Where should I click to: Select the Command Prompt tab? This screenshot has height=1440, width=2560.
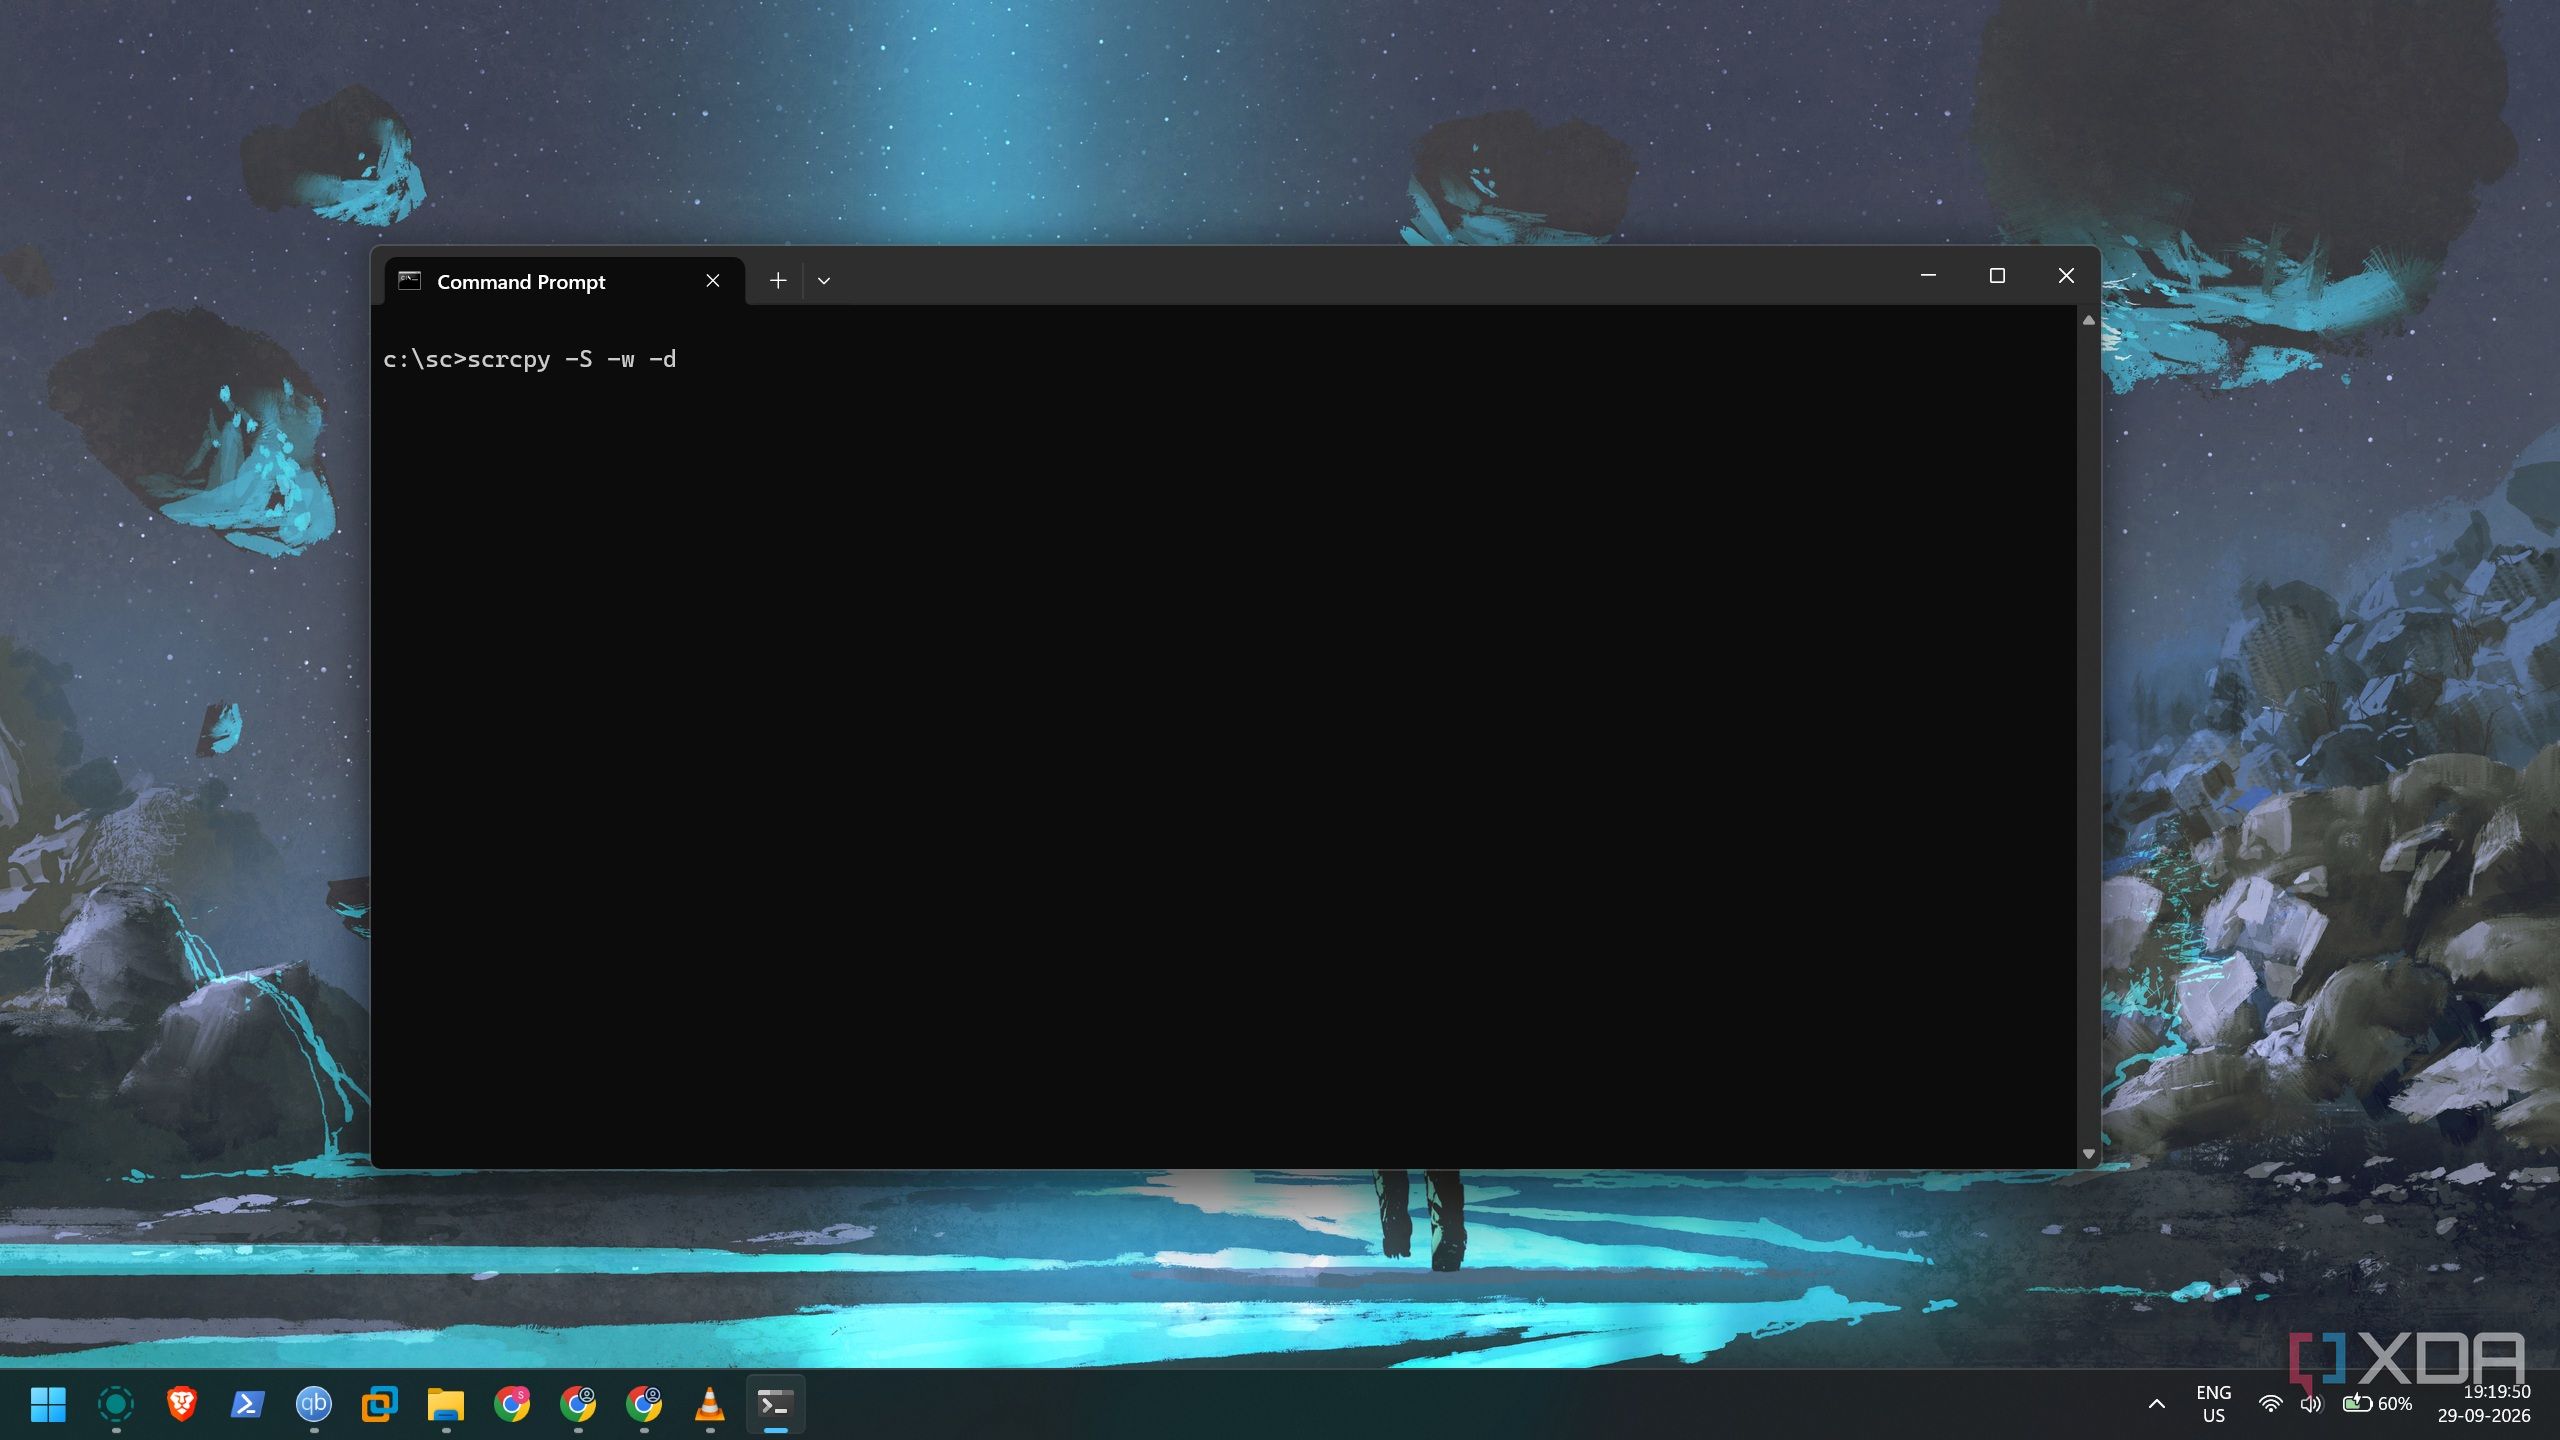pos(565,281)
